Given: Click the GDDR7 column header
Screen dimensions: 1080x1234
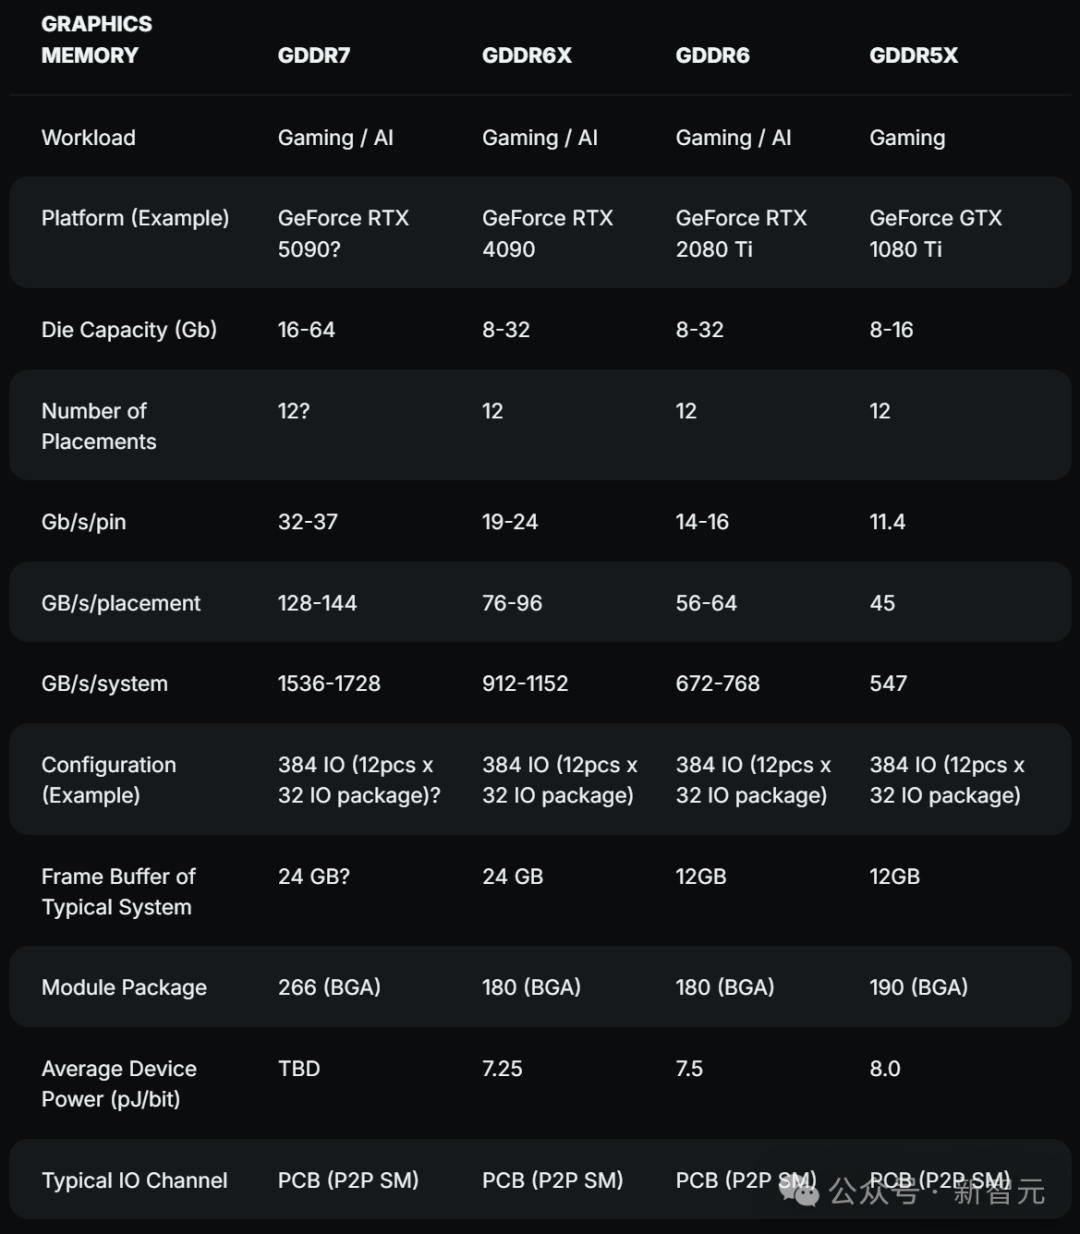Looking at the screenshot, I should coord(314,55).
